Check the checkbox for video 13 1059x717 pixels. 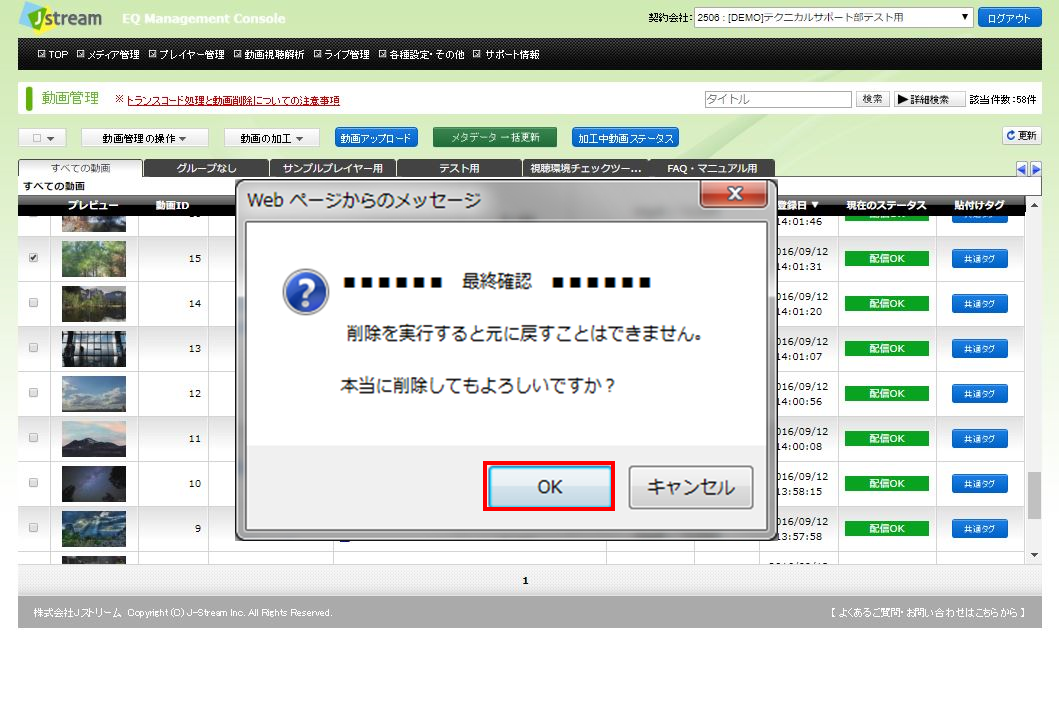[x=33, y=348]
